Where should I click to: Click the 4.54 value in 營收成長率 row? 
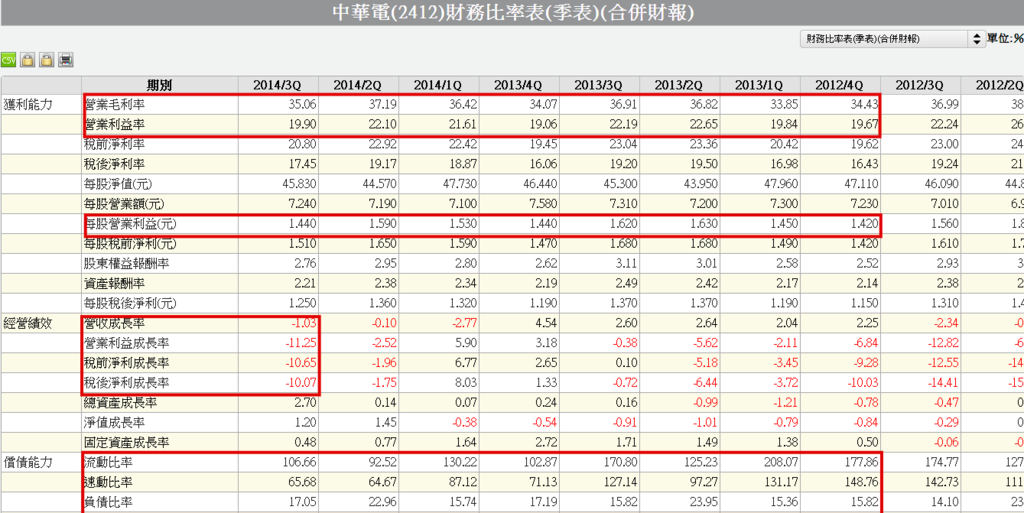(x=545, y=323)
